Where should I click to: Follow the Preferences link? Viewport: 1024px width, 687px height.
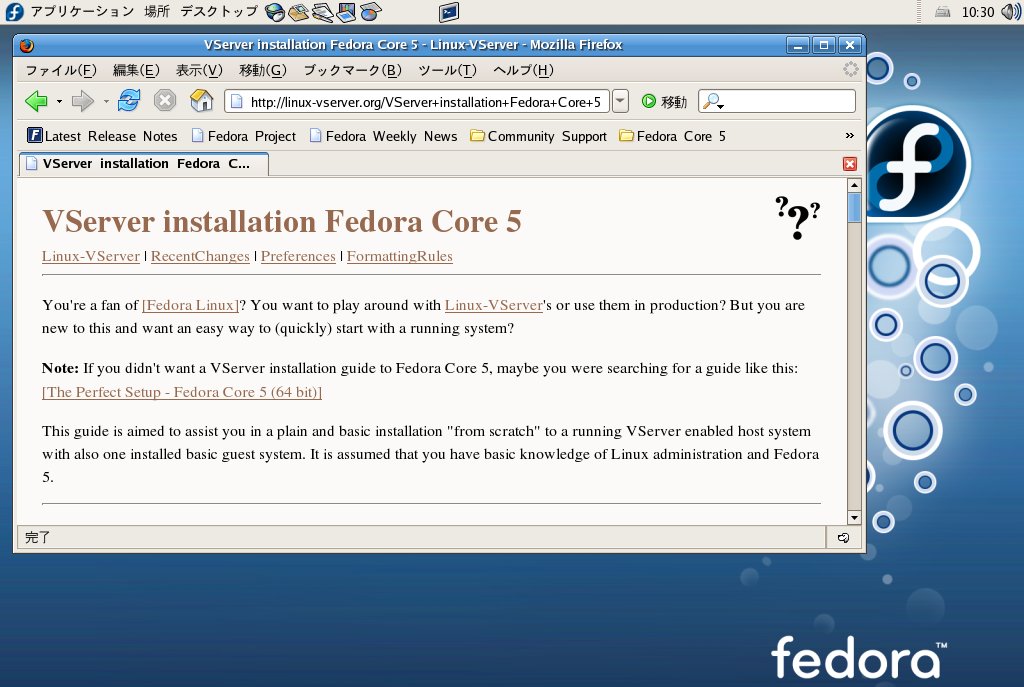[x=298, y=256]
